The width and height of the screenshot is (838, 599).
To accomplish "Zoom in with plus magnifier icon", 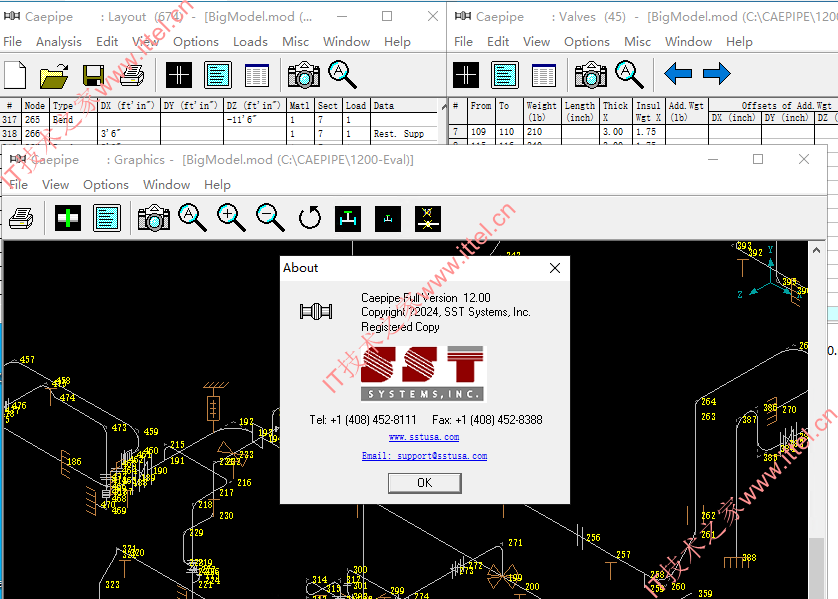I will point(231,218).
